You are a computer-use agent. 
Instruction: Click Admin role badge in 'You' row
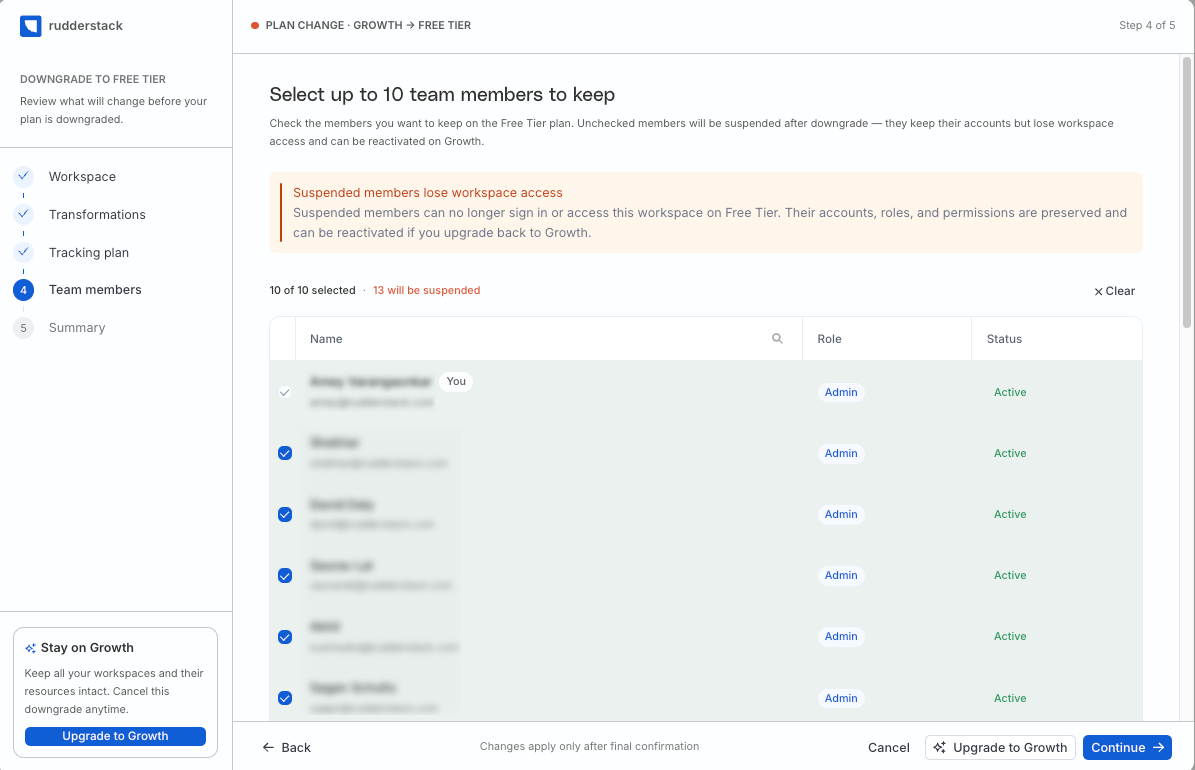point(841,393)
